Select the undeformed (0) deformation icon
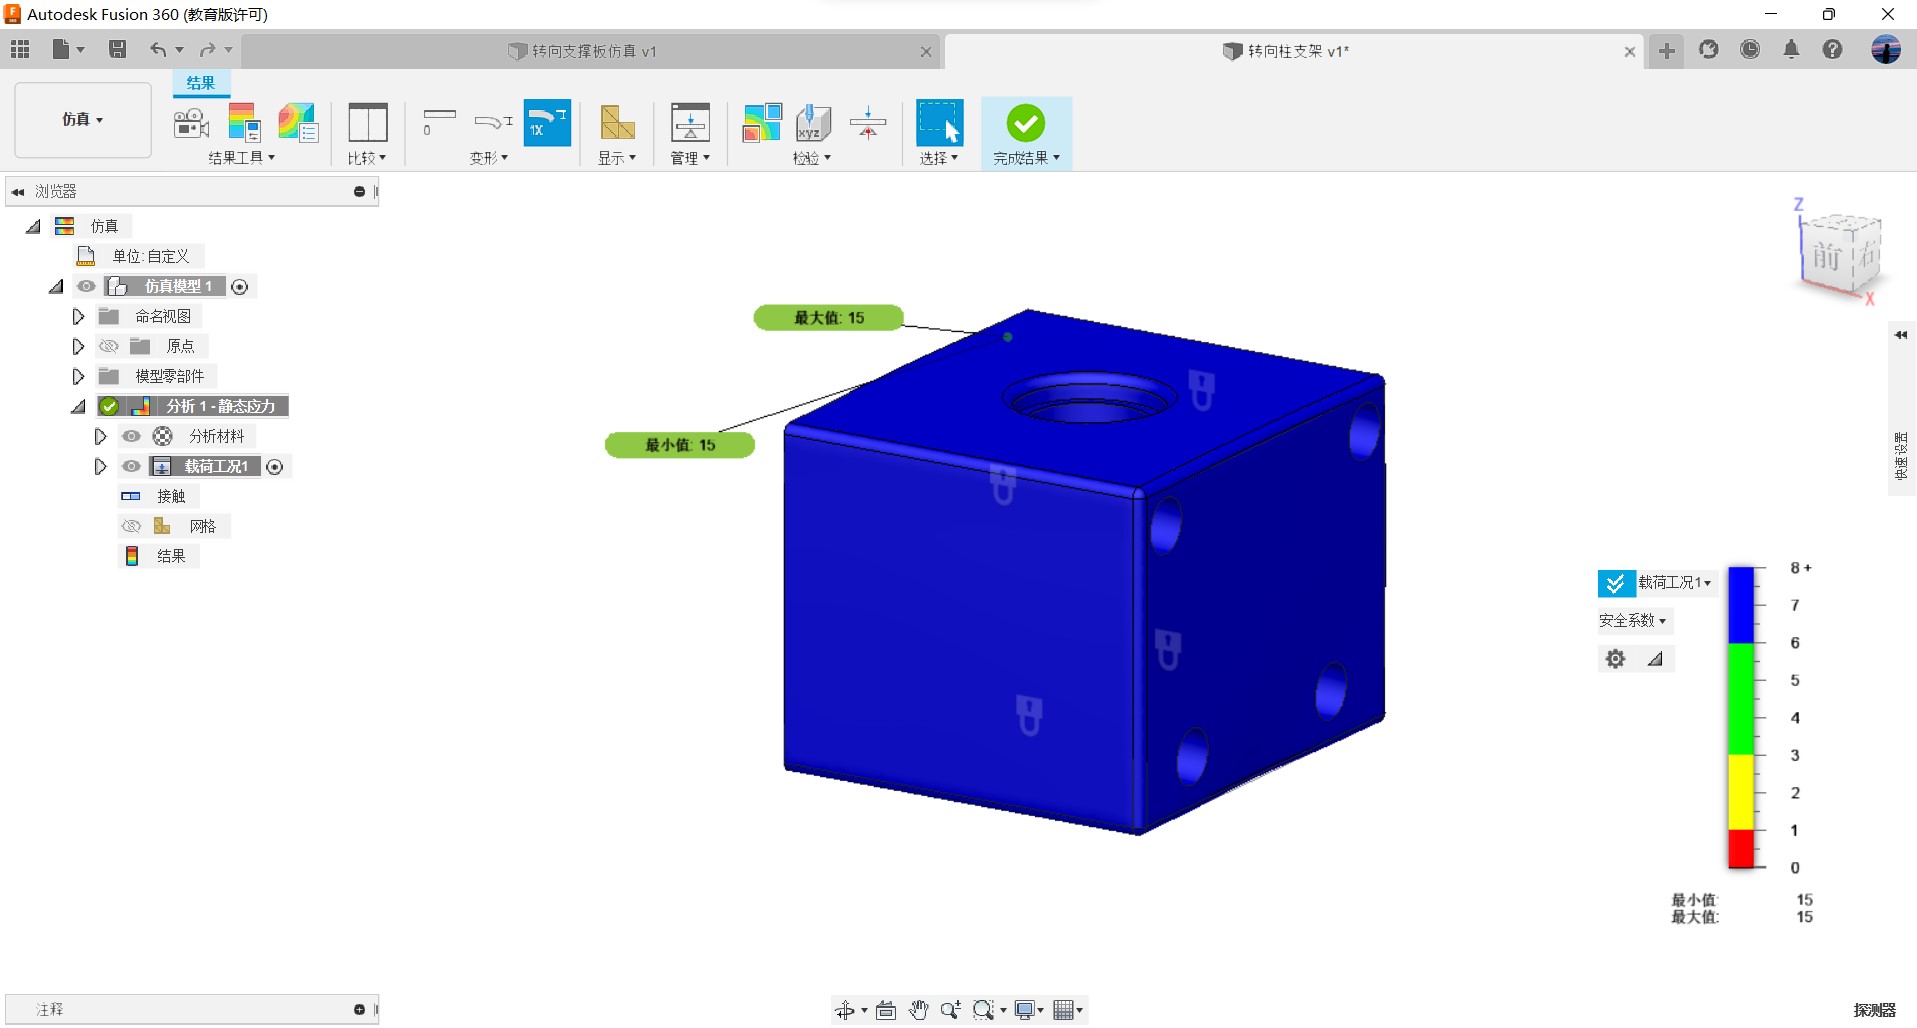The image size is (1917, 1028). tap(438, 121)
